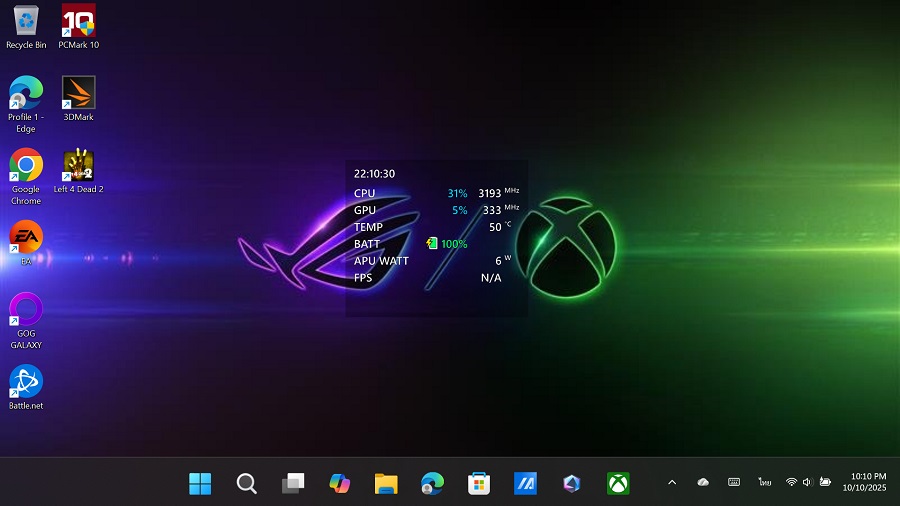Select the PCMark 10 desktop shortcut
The width and height of the screenshot is (900, 506).
click(79, 22)
